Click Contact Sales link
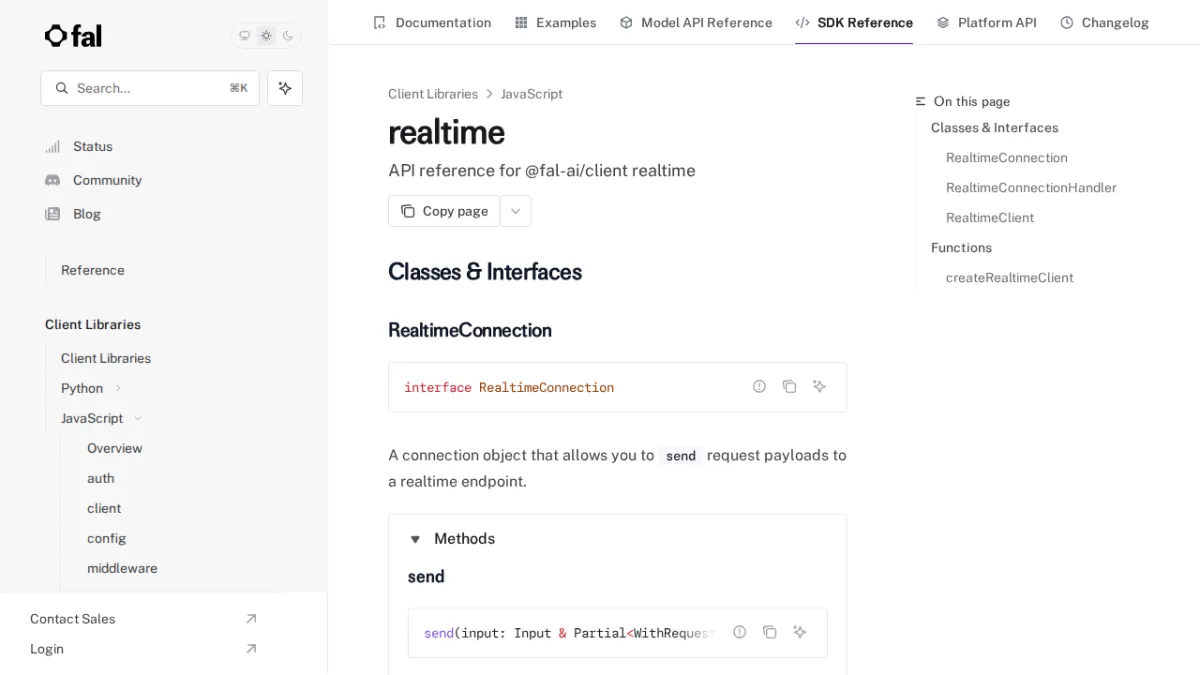This screenshot has height=675, width=1200. pyautogui.click(x=73, y=619)
